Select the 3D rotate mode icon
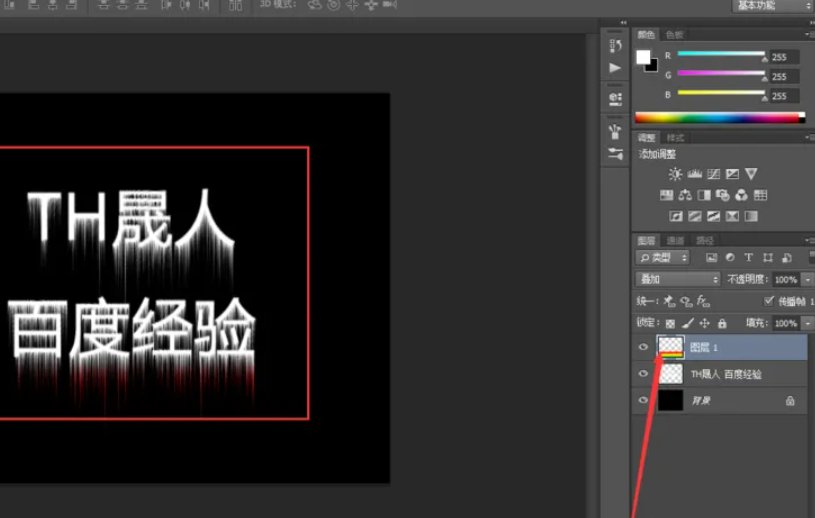The width and height of the screenshot is (815, 518). coord(314,5)
